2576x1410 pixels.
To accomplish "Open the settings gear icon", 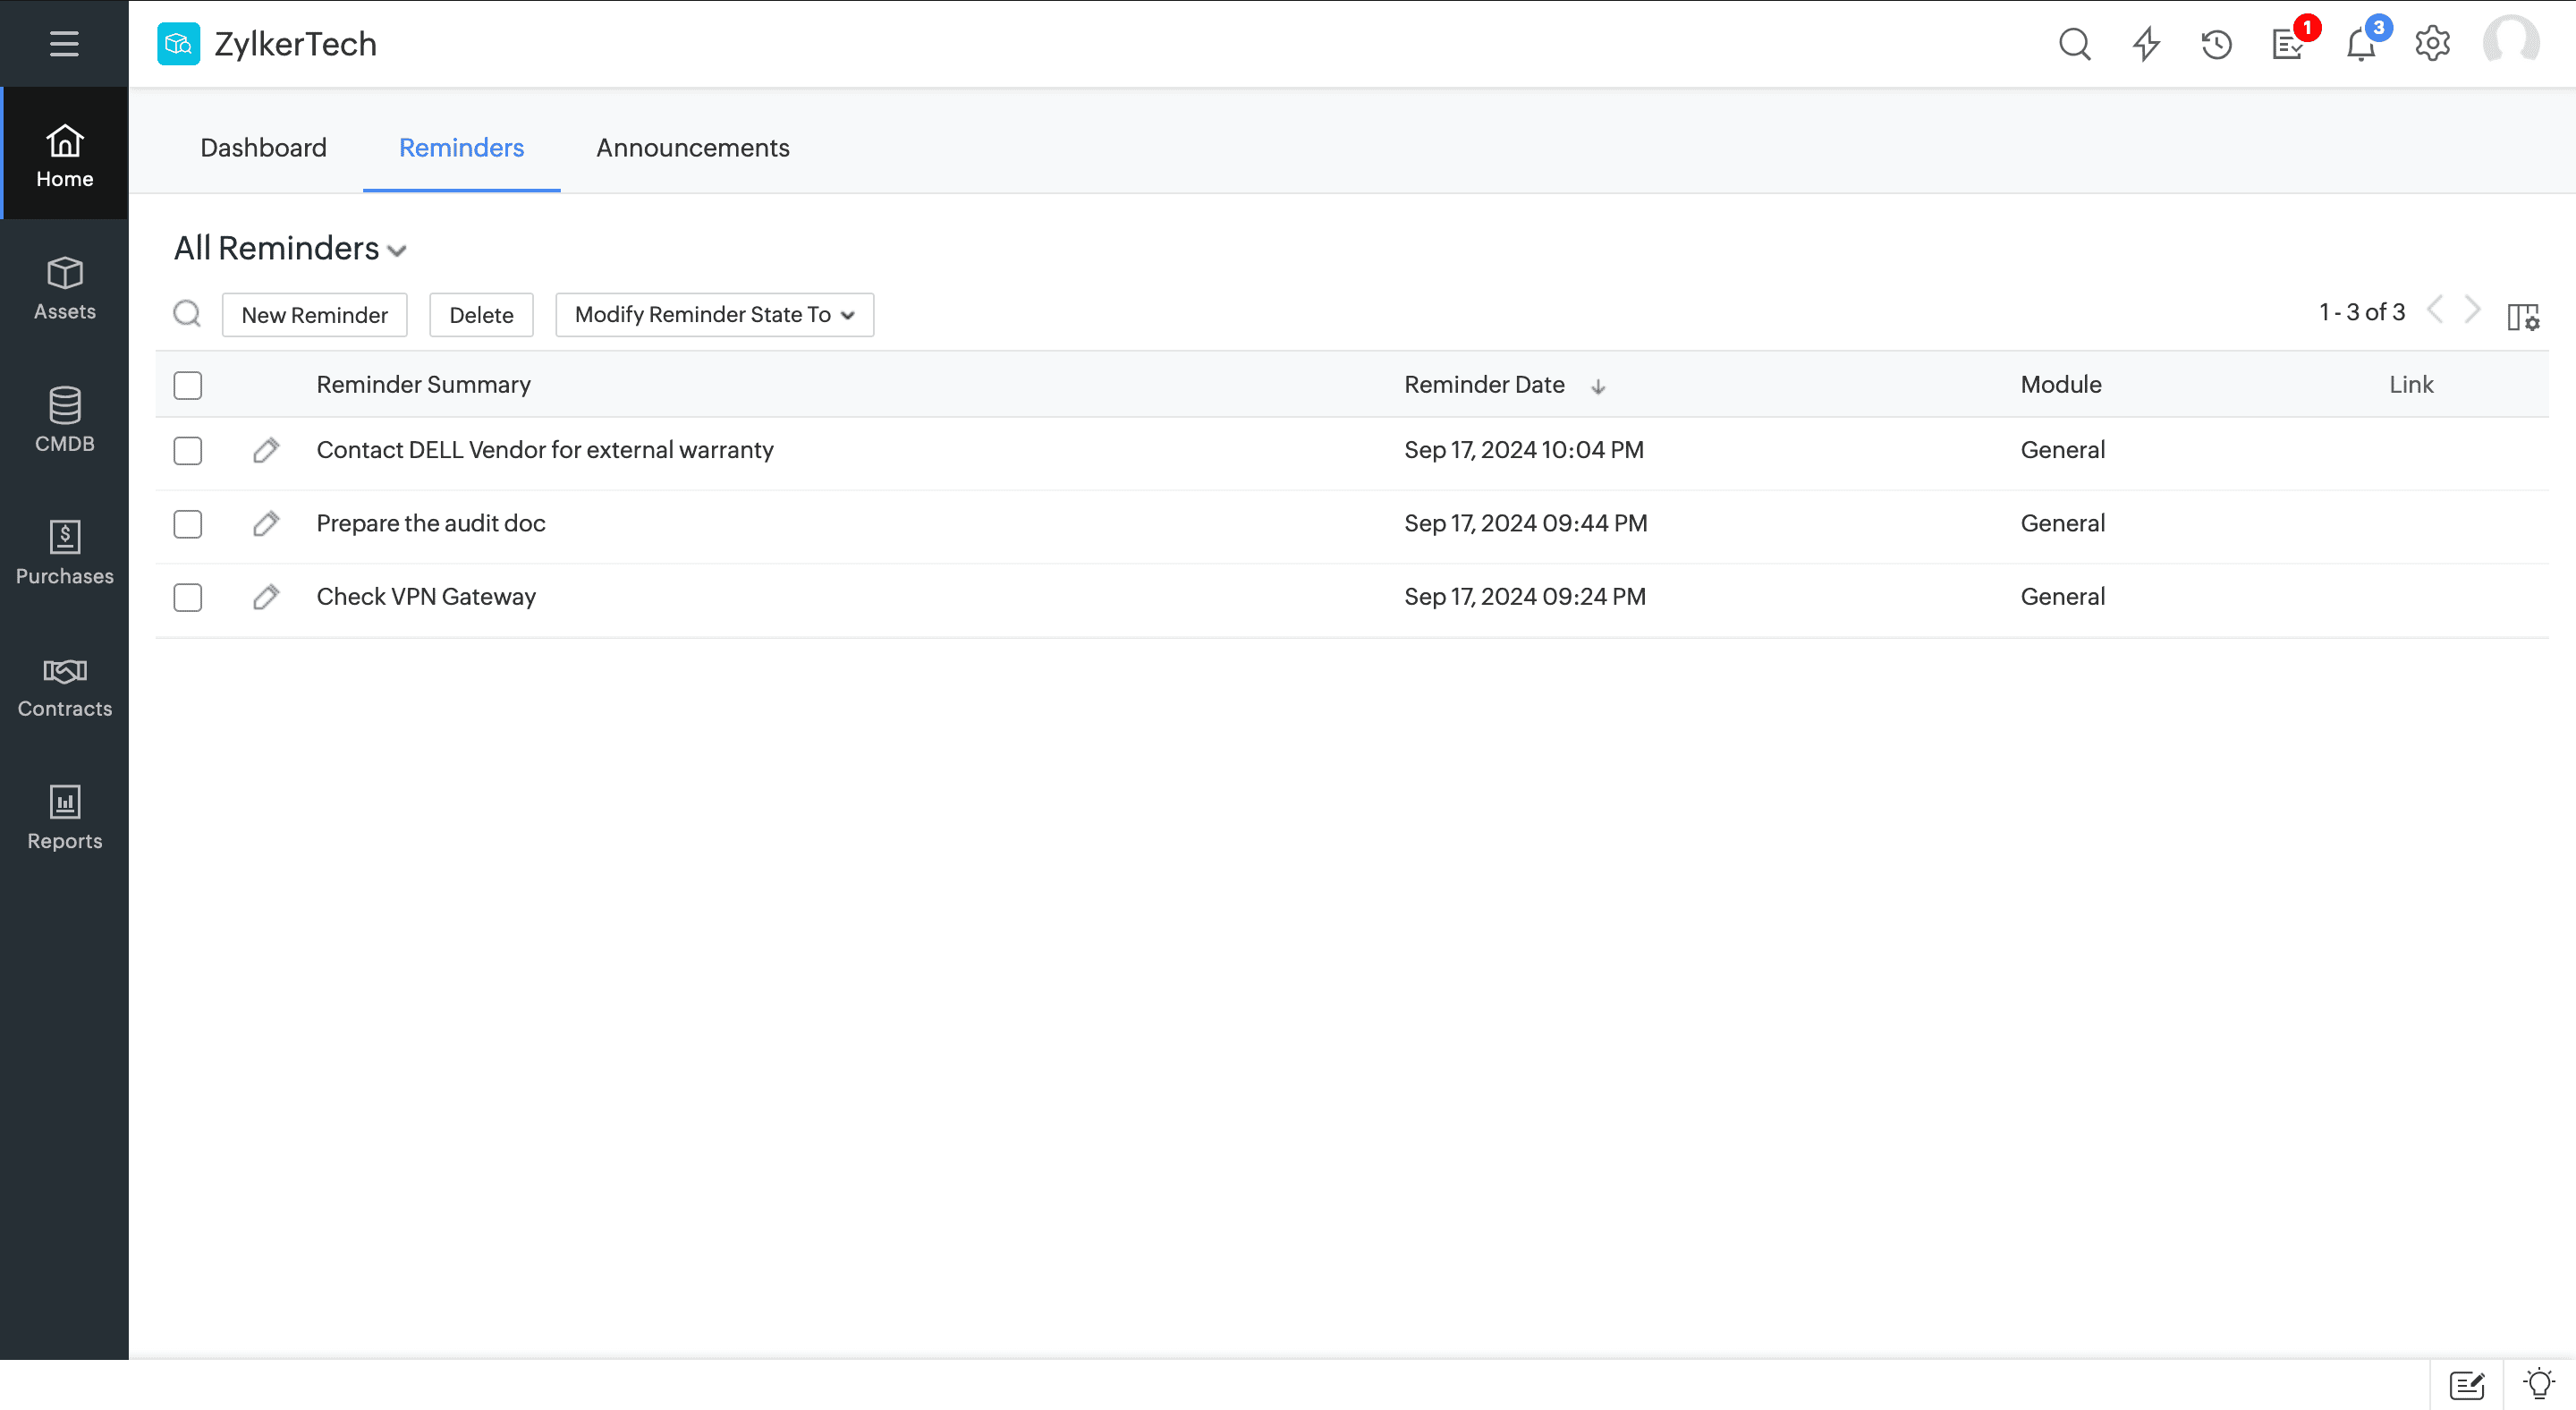I will (x=2432, y=44).
